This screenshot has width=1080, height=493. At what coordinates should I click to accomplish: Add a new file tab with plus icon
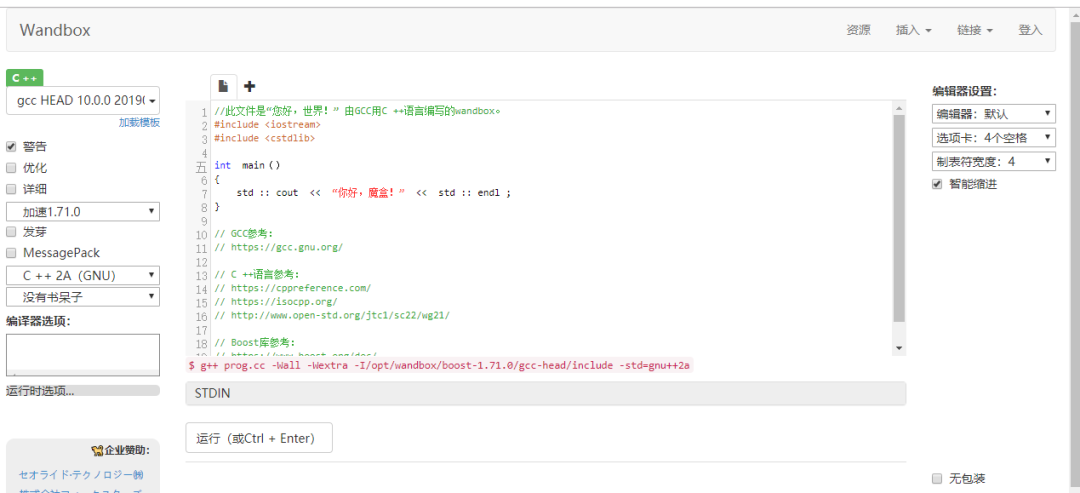coord(249,86)
